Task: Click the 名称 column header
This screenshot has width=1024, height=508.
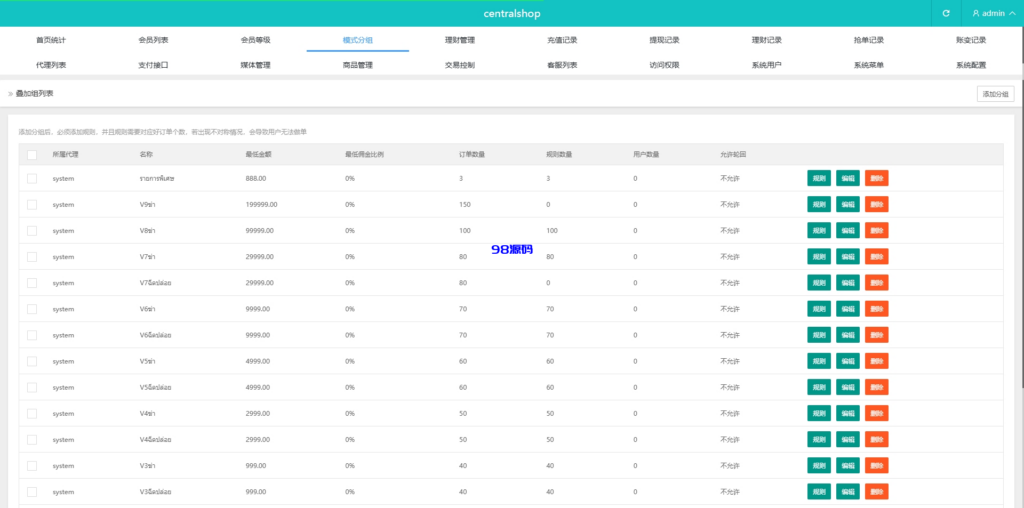Action: point(146,155)
